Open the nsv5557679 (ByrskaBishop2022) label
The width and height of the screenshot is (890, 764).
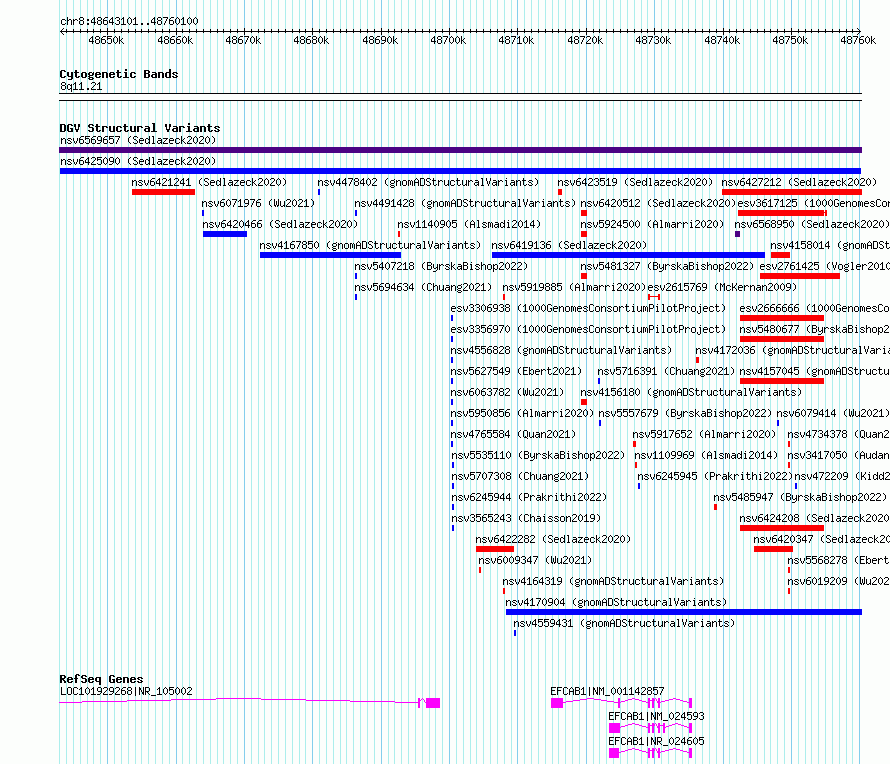pos(685,413)
